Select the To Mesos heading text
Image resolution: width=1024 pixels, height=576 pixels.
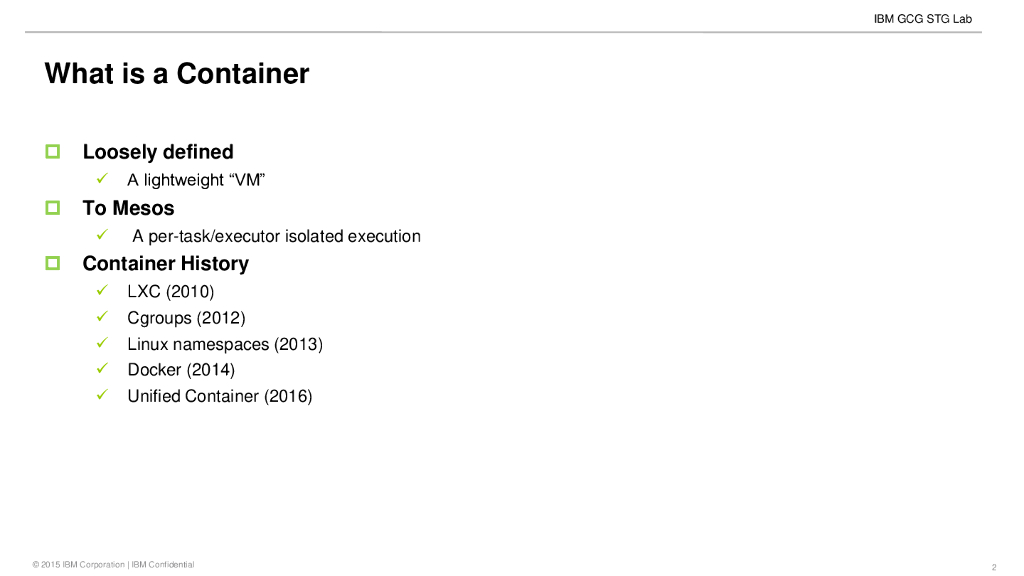(x=128, y=208)
